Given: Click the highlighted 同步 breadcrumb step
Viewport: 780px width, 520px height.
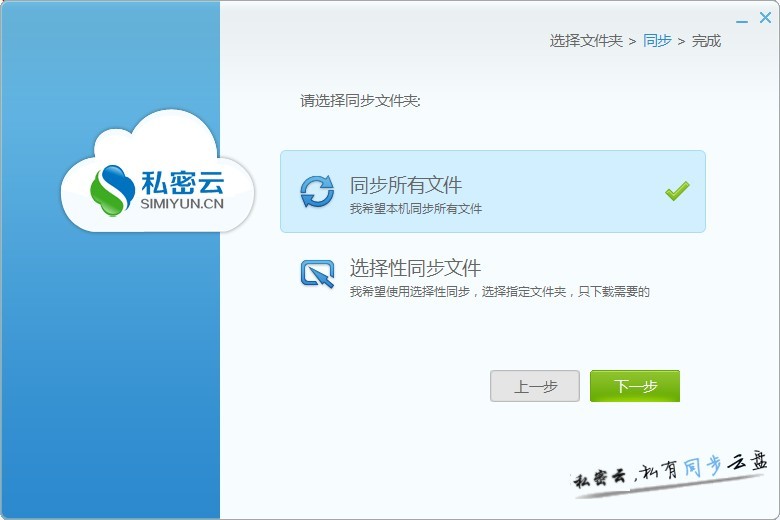Looking at the screenshot, I should (x=657, y=41).
